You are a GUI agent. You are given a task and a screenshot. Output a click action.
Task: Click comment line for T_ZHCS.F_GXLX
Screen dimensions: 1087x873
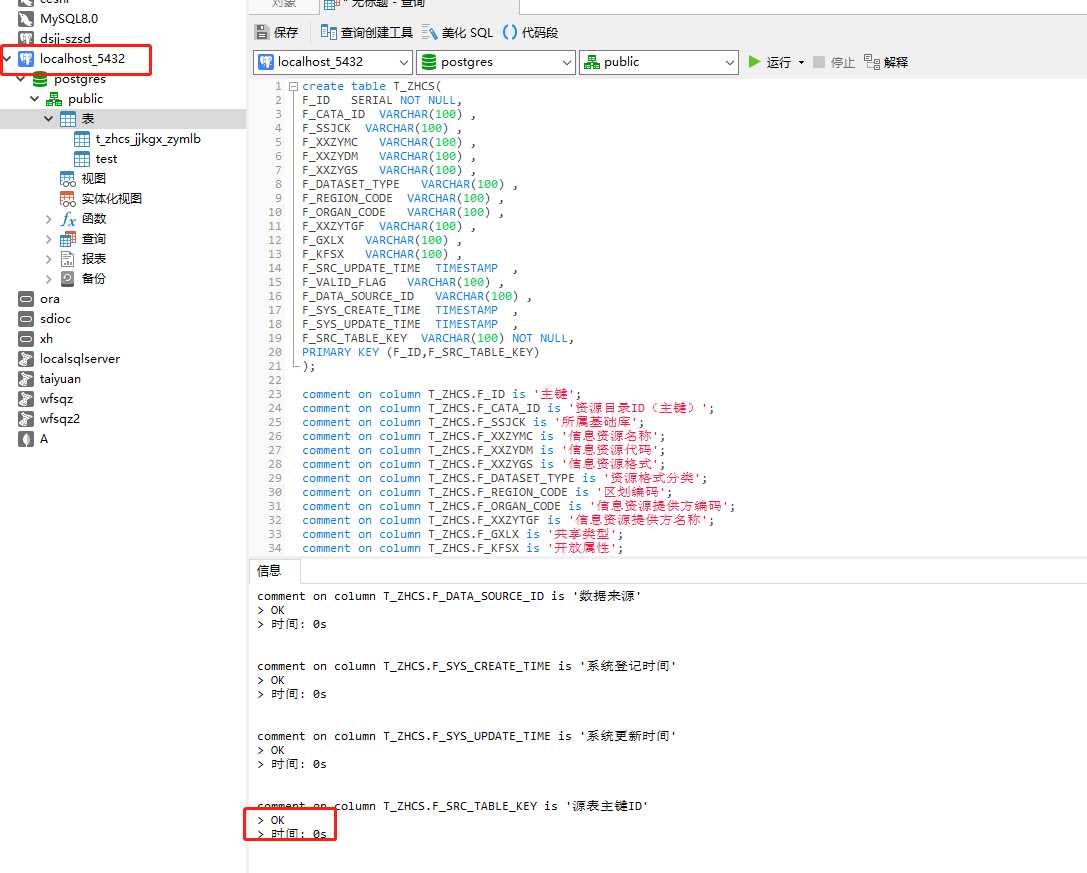(462, 535)
